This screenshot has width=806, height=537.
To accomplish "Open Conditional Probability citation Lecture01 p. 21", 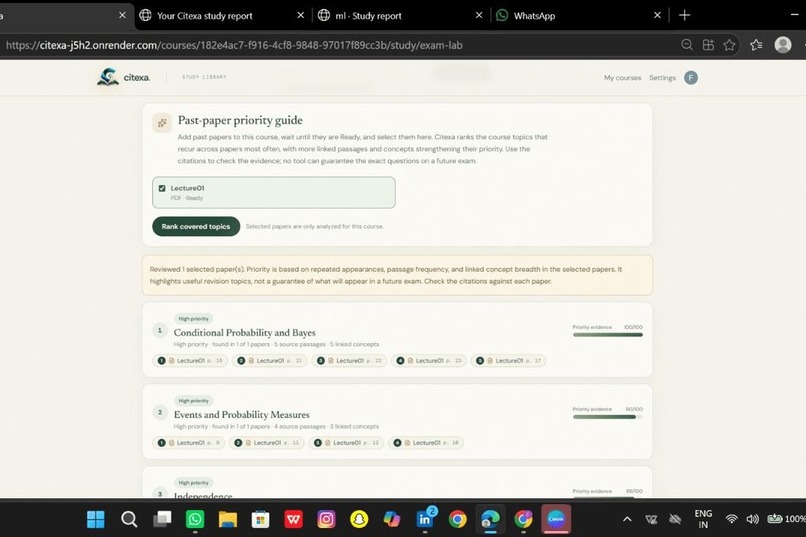I will click(270, 361).
